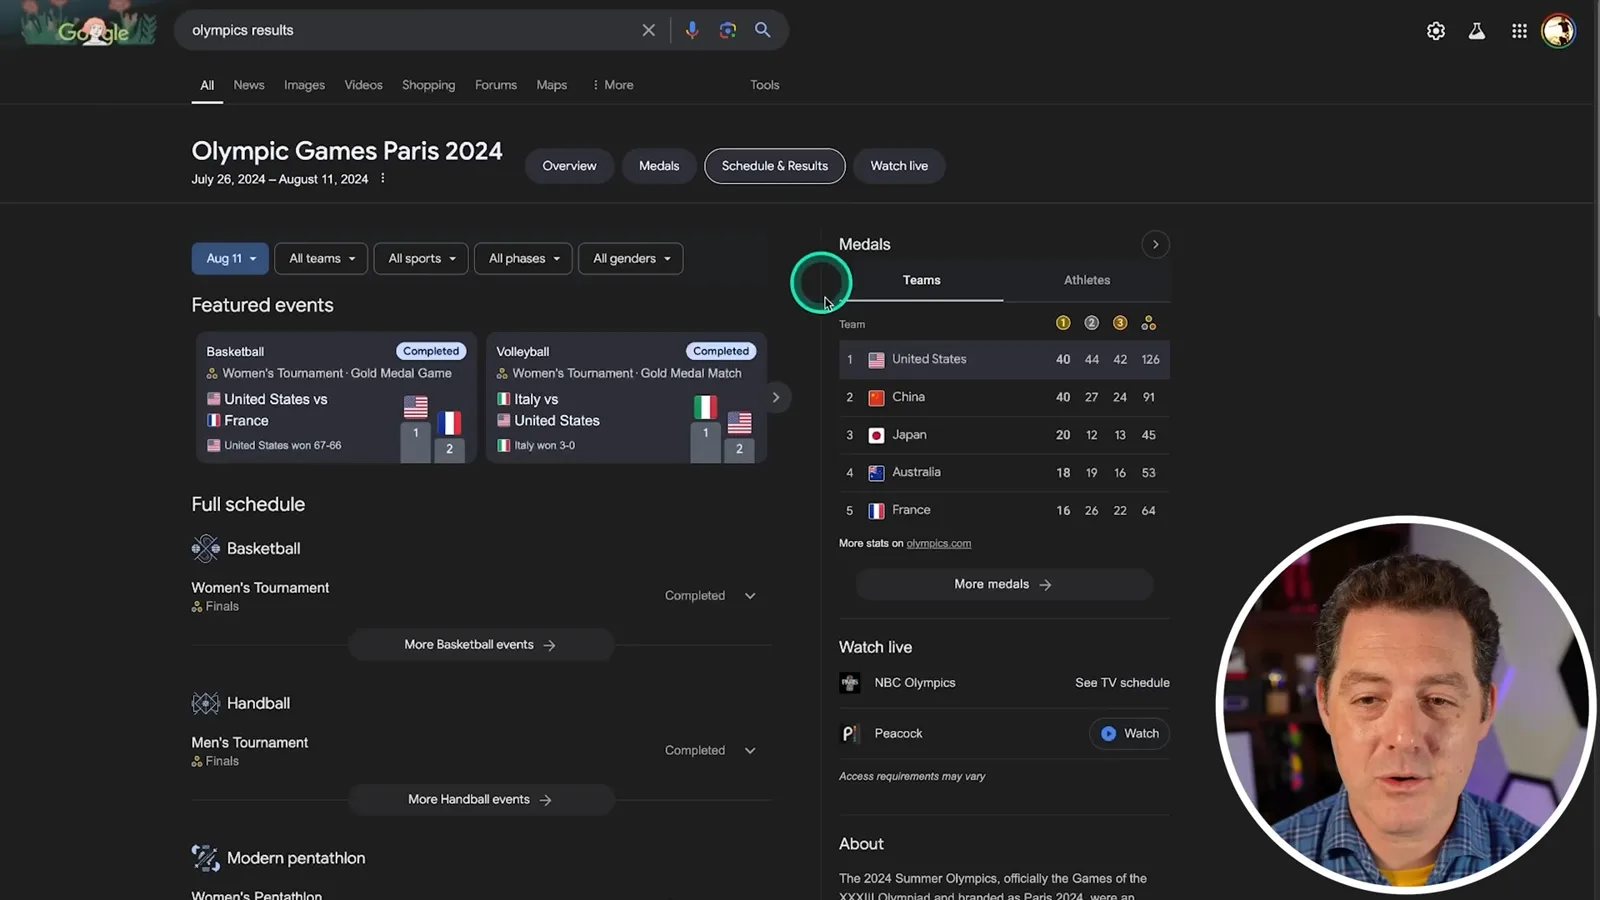Expand the Basketball Women's Tournament Completed row
Image resolution: width=1600 pixels, height=900 pixels.
[x=750, y=596]
